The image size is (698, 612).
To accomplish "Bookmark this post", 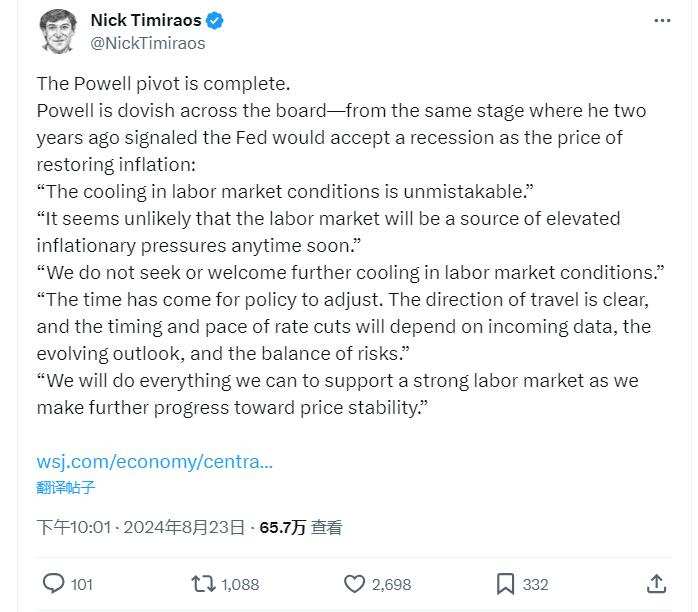I will pos(506,583).
